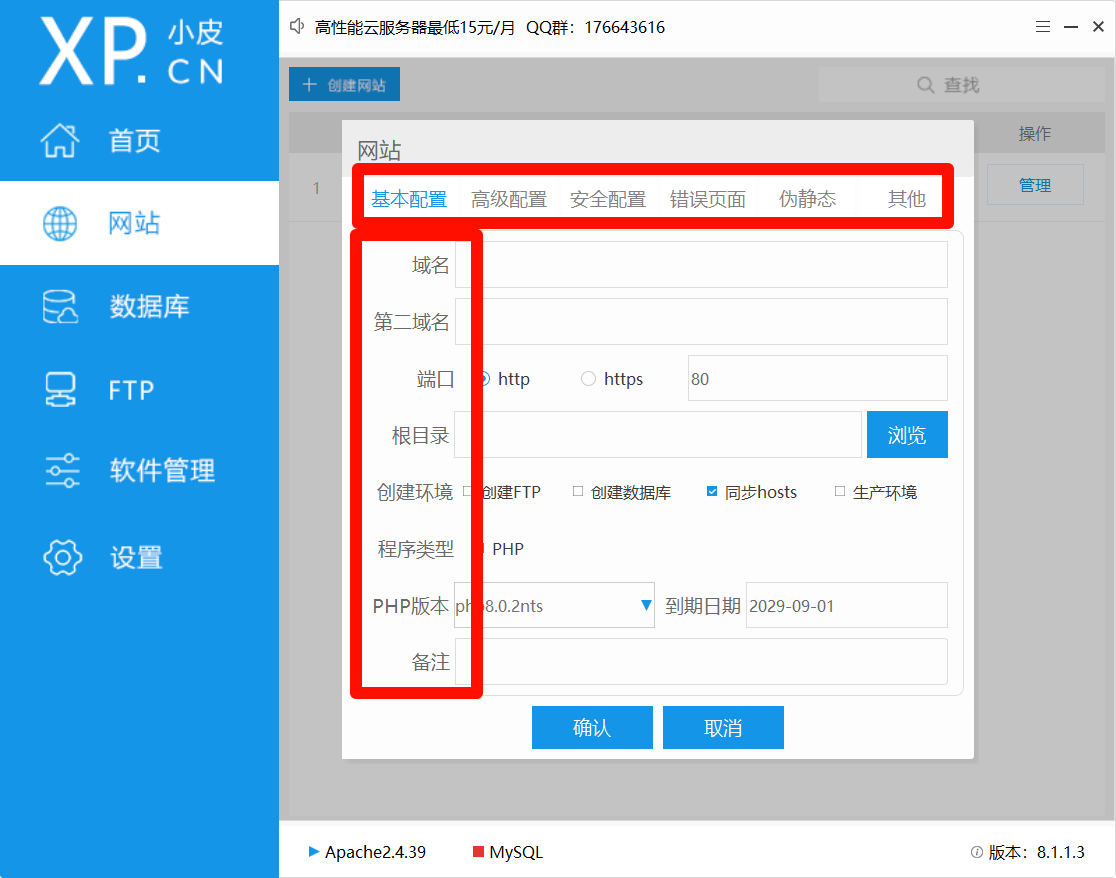
Task: Click the globe icon beside 网站
Action: pyautogui.click(x=60, y=223)
